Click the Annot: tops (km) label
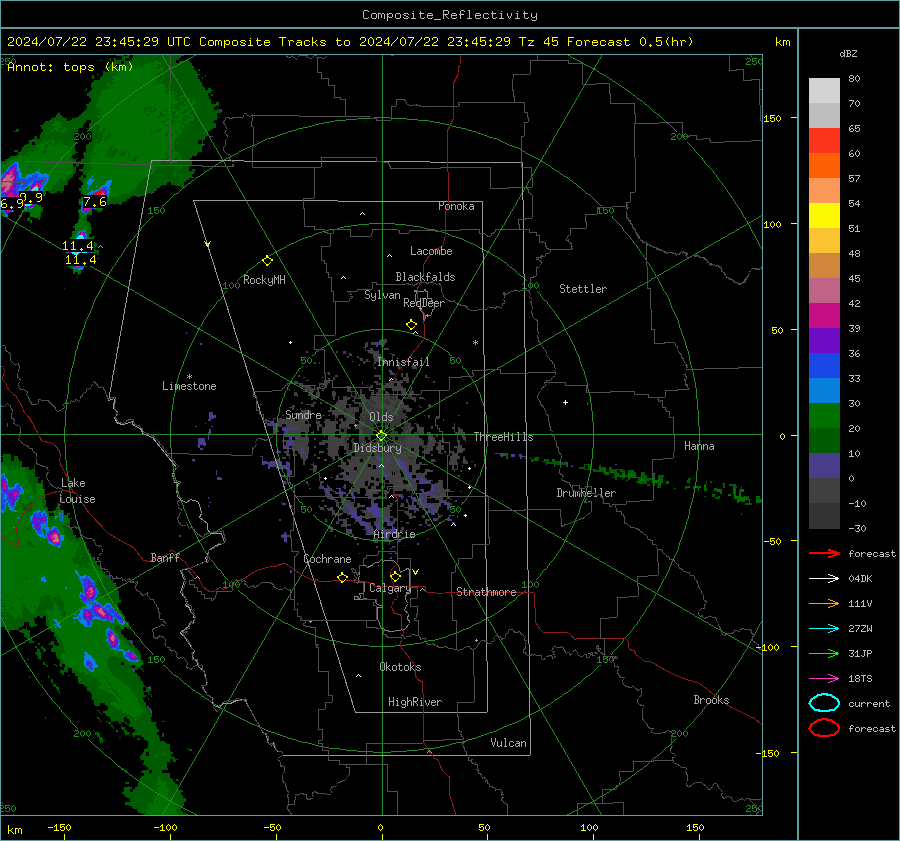900x841 pixels. (x=70, y=67)
